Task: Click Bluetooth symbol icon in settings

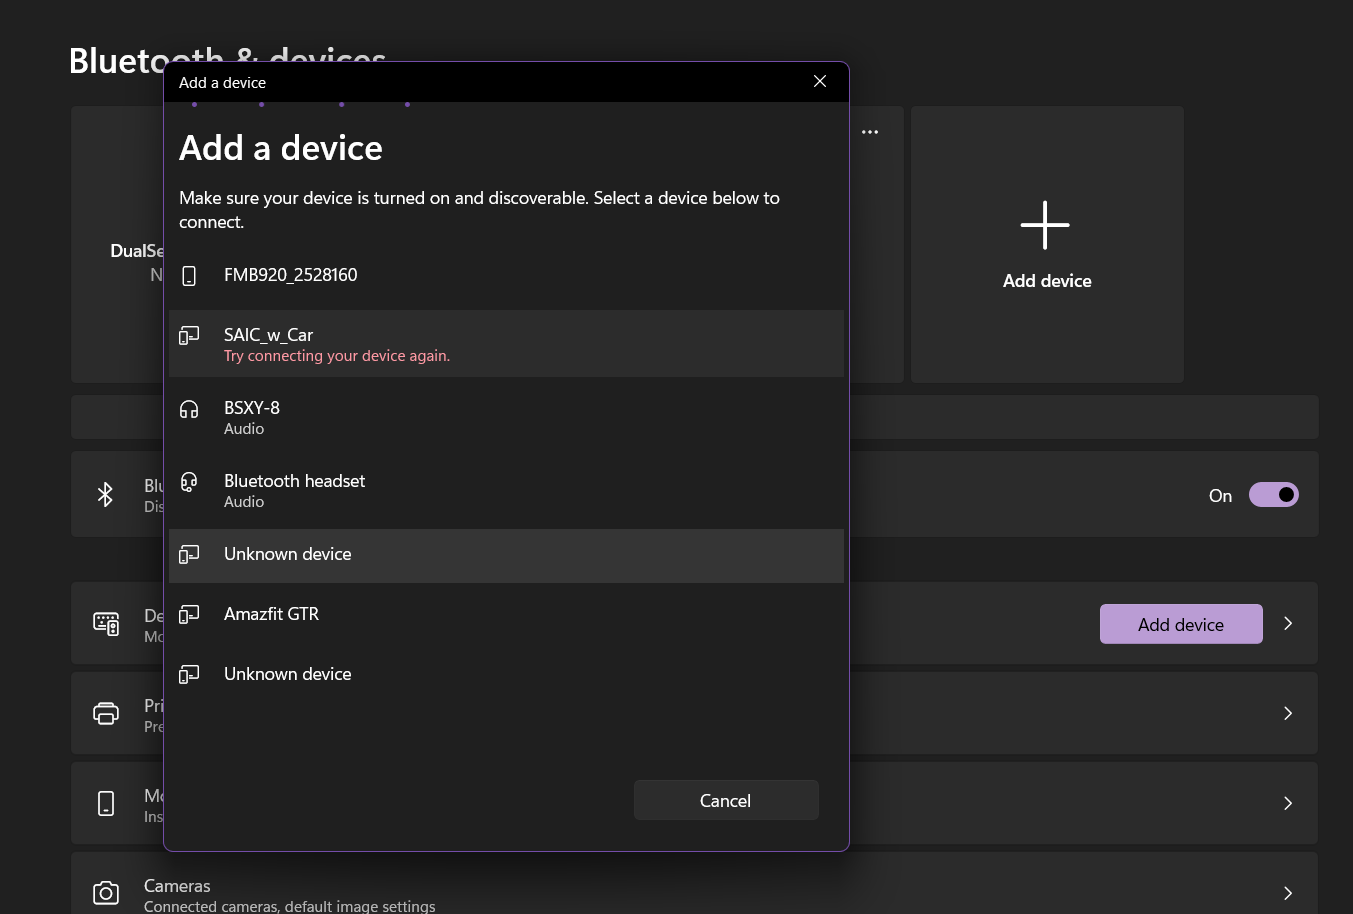Action: point(105,494)
